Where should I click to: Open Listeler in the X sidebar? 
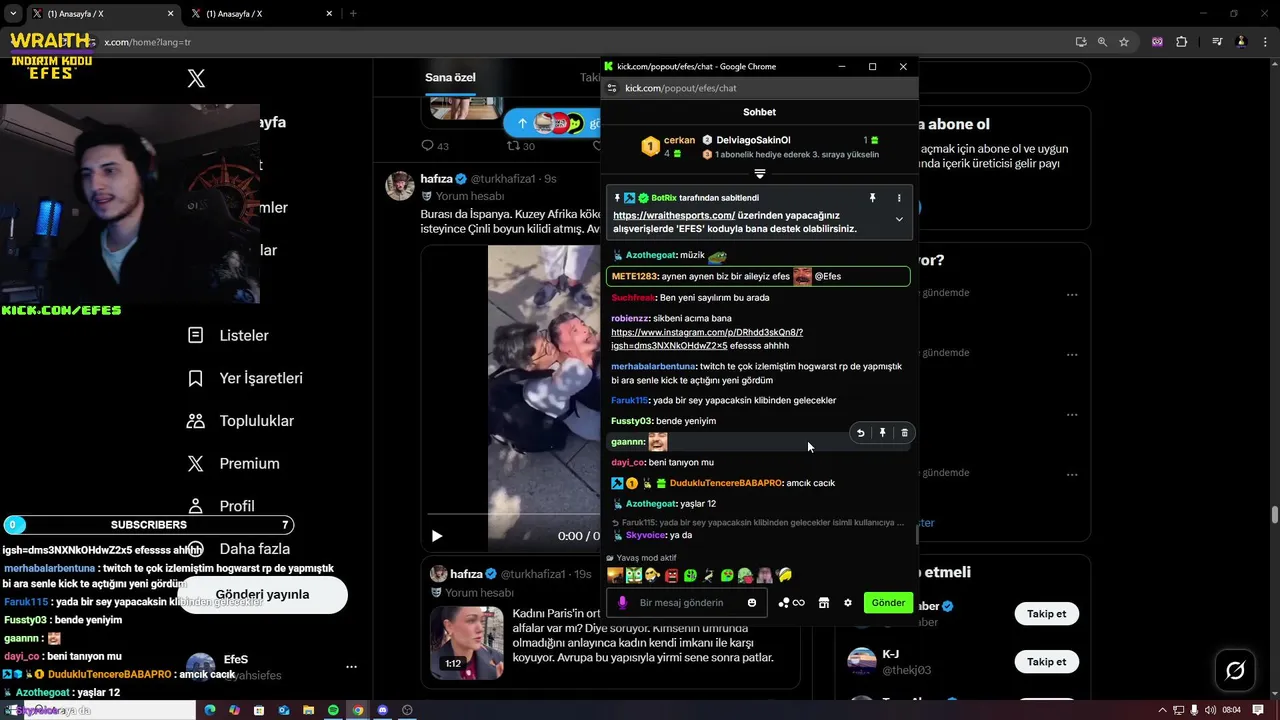(229, 335)
